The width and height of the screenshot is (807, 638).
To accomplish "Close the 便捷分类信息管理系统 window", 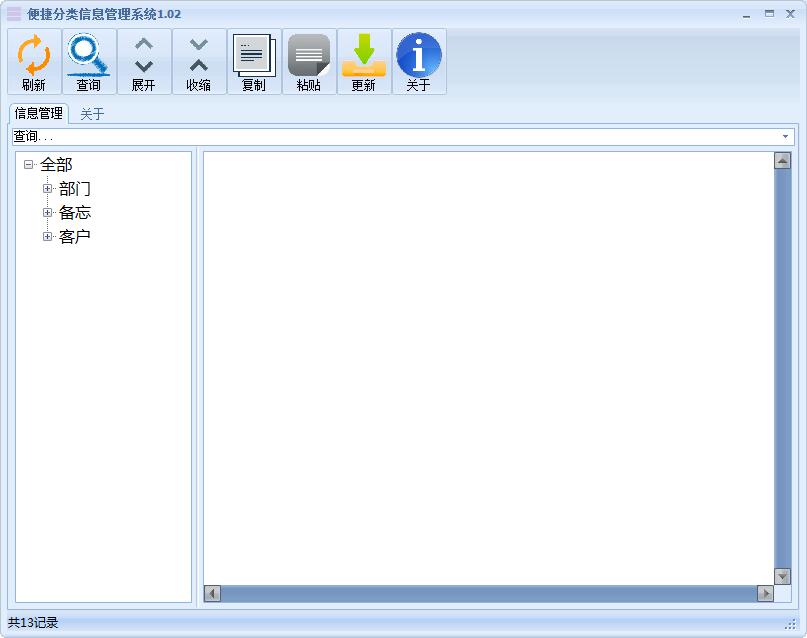I will (791, 14).
